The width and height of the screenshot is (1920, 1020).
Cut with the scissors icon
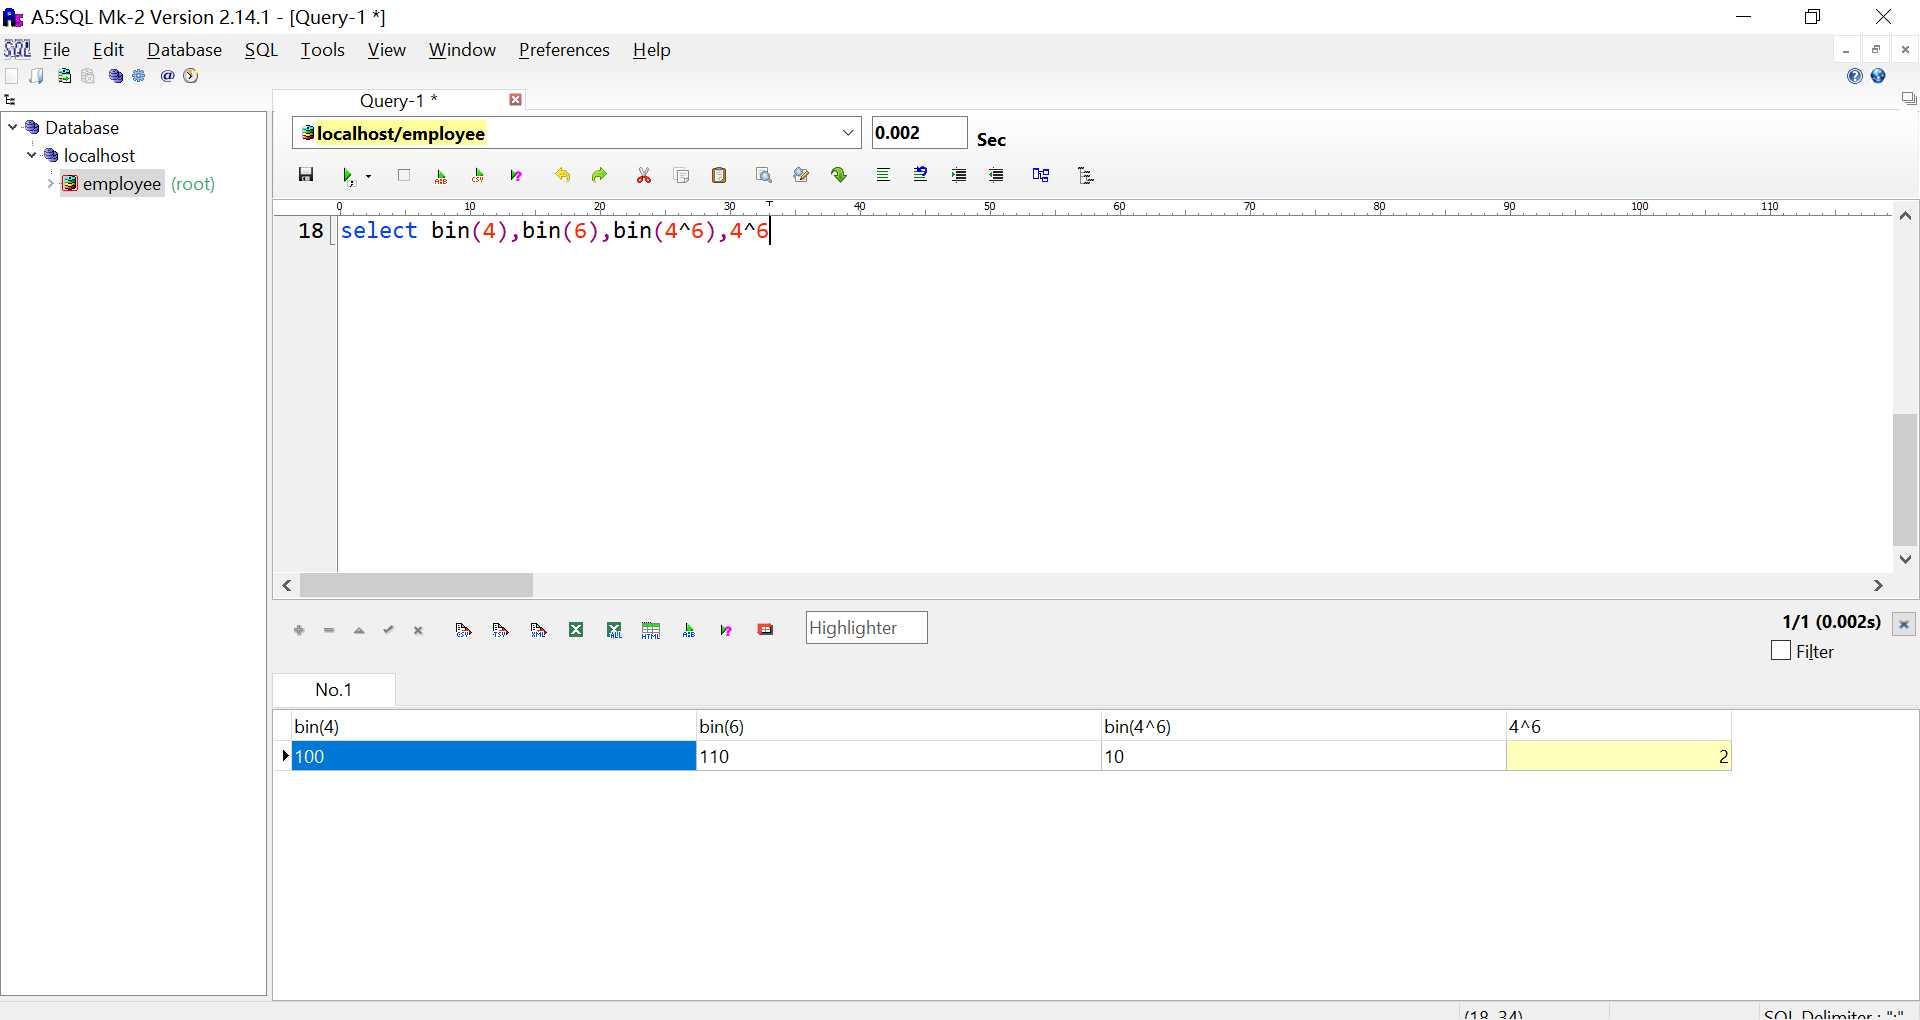pyautogui.click(x=644, y=176)
